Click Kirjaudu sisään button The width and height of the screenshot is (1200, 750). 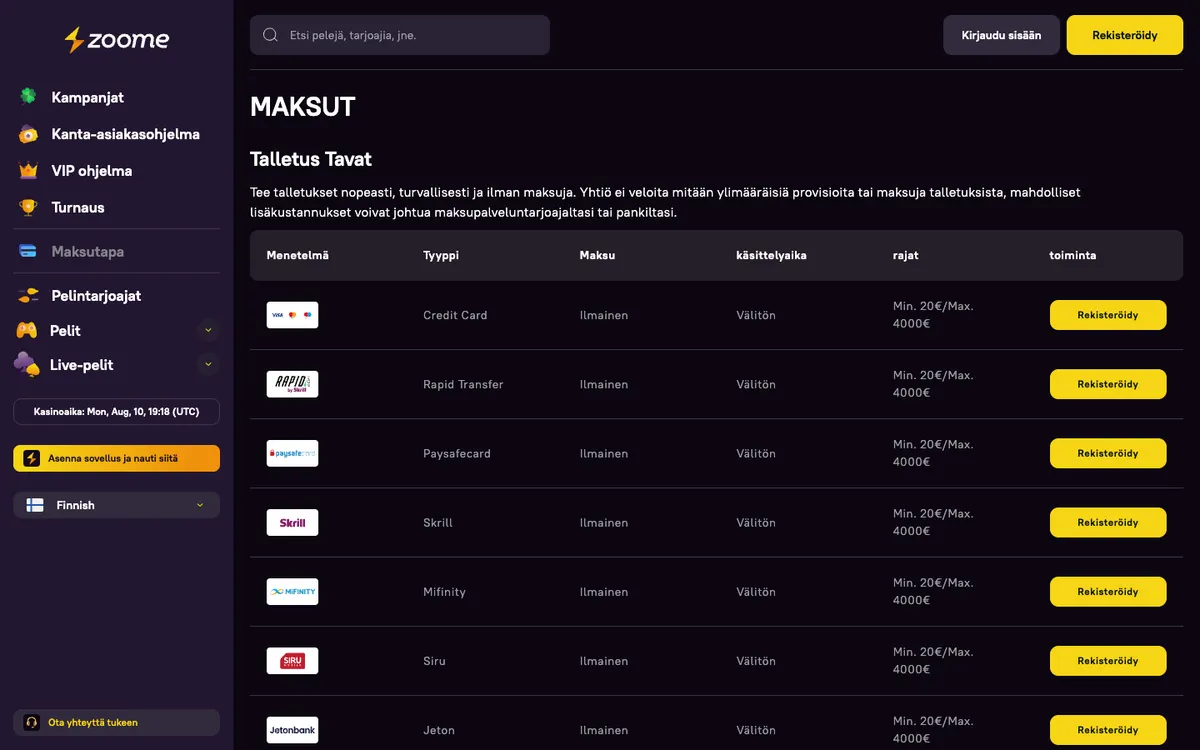1001,35
